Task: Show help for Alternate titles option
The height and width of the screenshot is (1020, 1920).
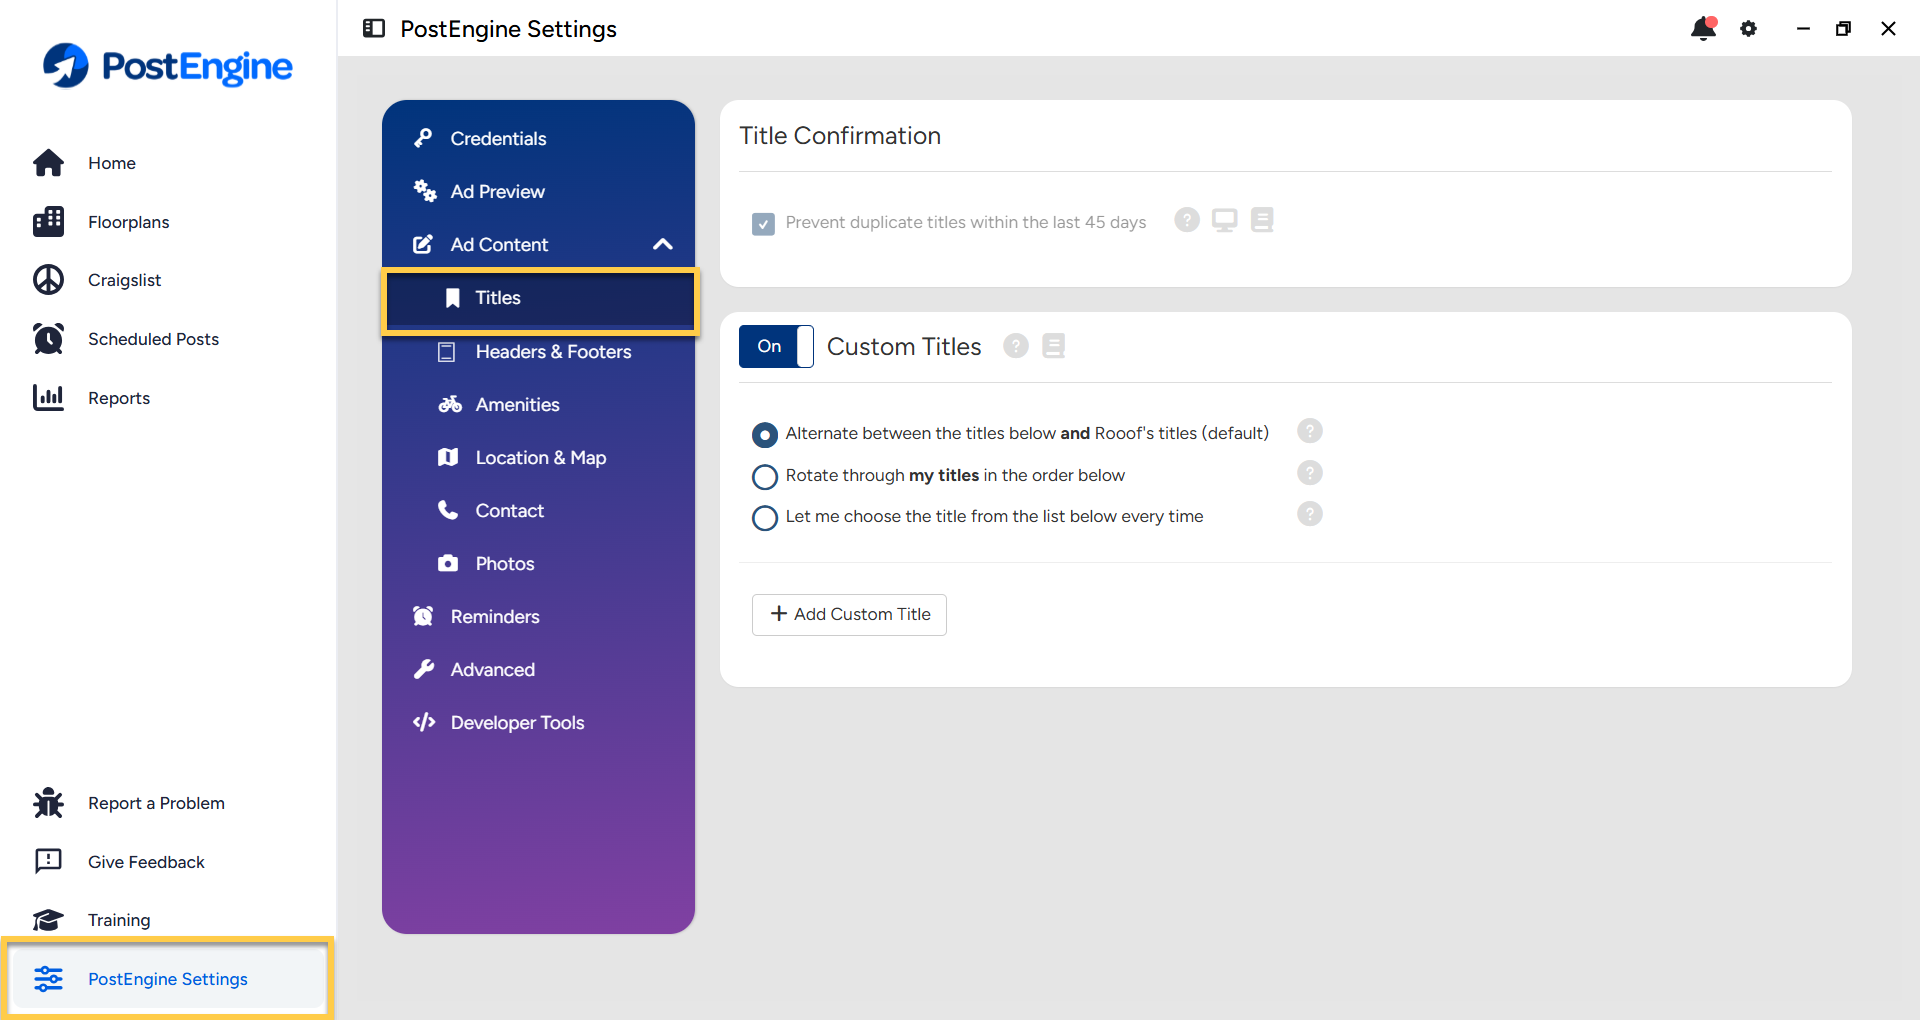Action: coord(1310,431)
